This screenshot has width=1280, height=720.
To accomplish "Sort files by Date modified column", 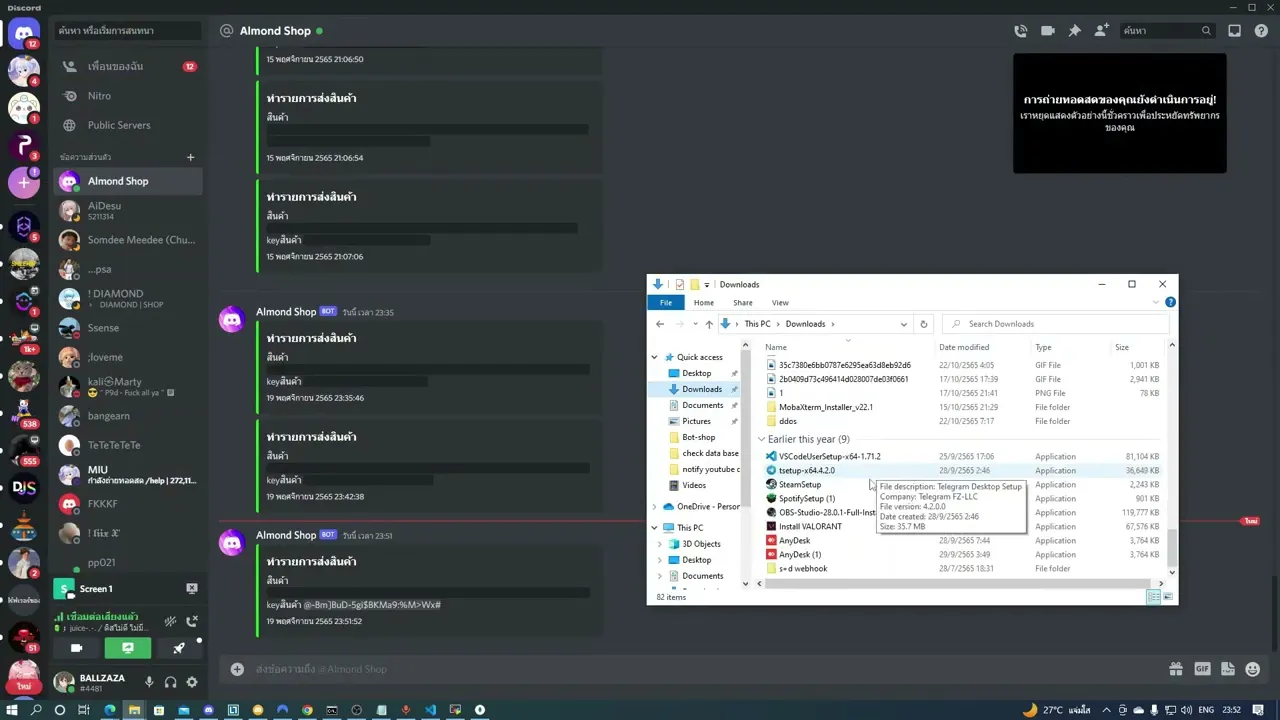I will [964, 348].
